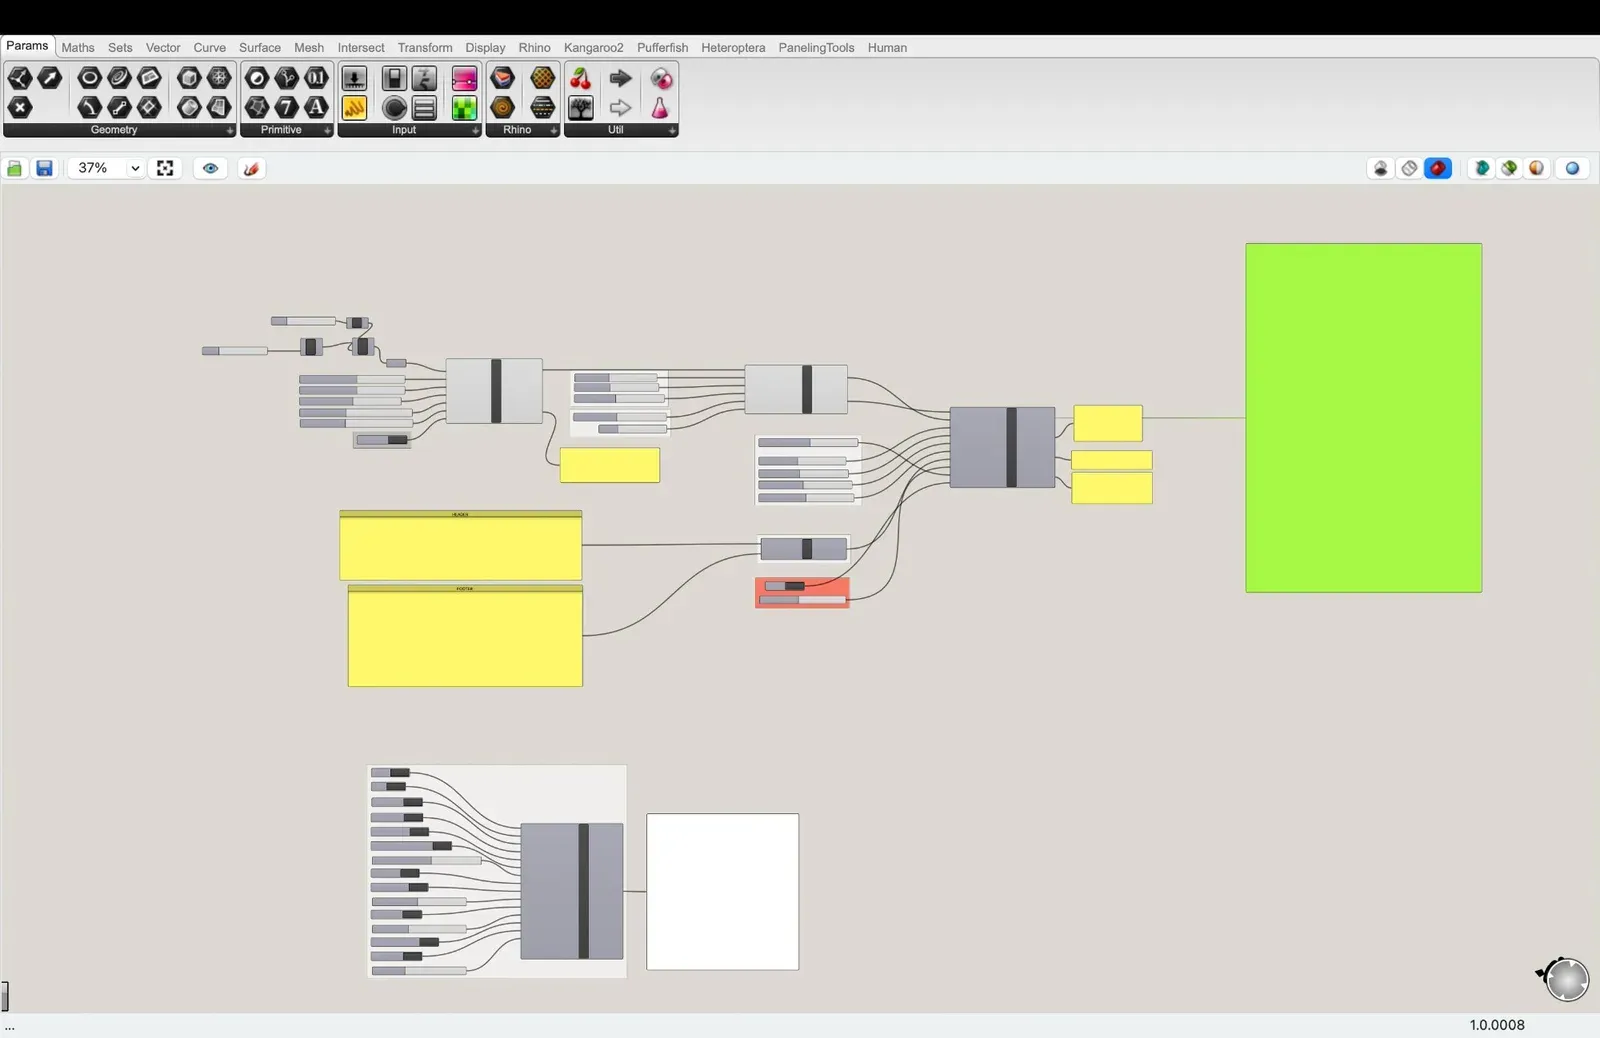1600x1038 pixels.
Task: Select the tree Param Viewer icon in Util
Action: pyautogui.click(x=581, y=107)
